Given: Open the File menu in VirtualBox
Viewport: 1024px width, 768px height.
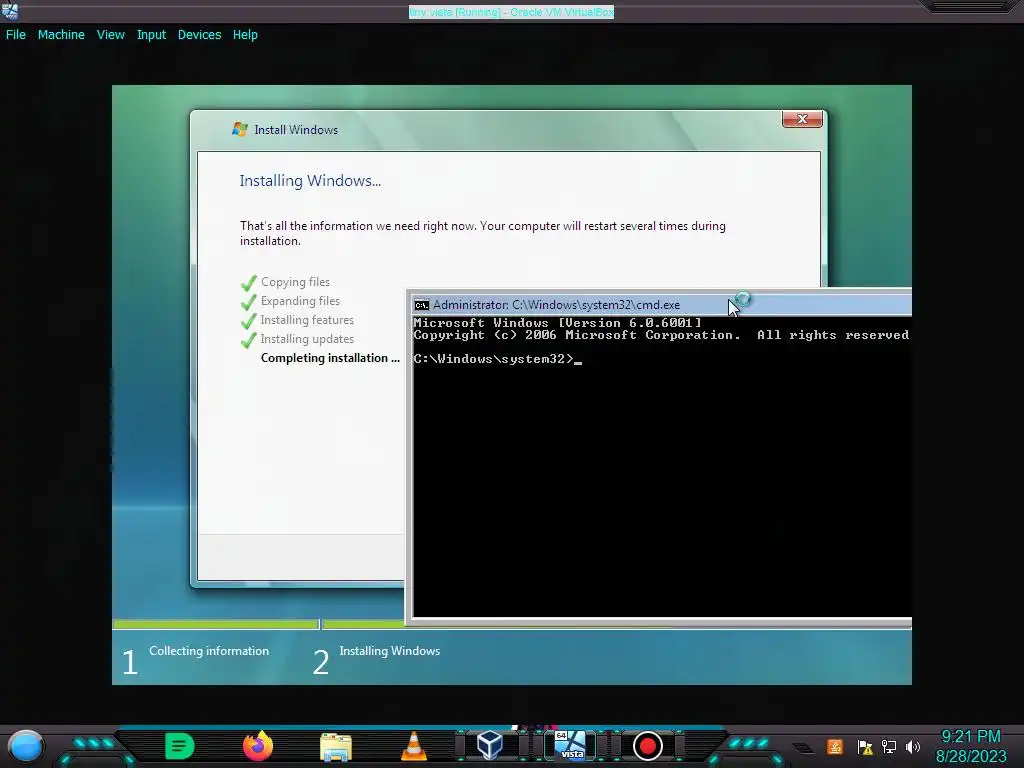Looking at the screenshot, I should (x=16, y=35).
